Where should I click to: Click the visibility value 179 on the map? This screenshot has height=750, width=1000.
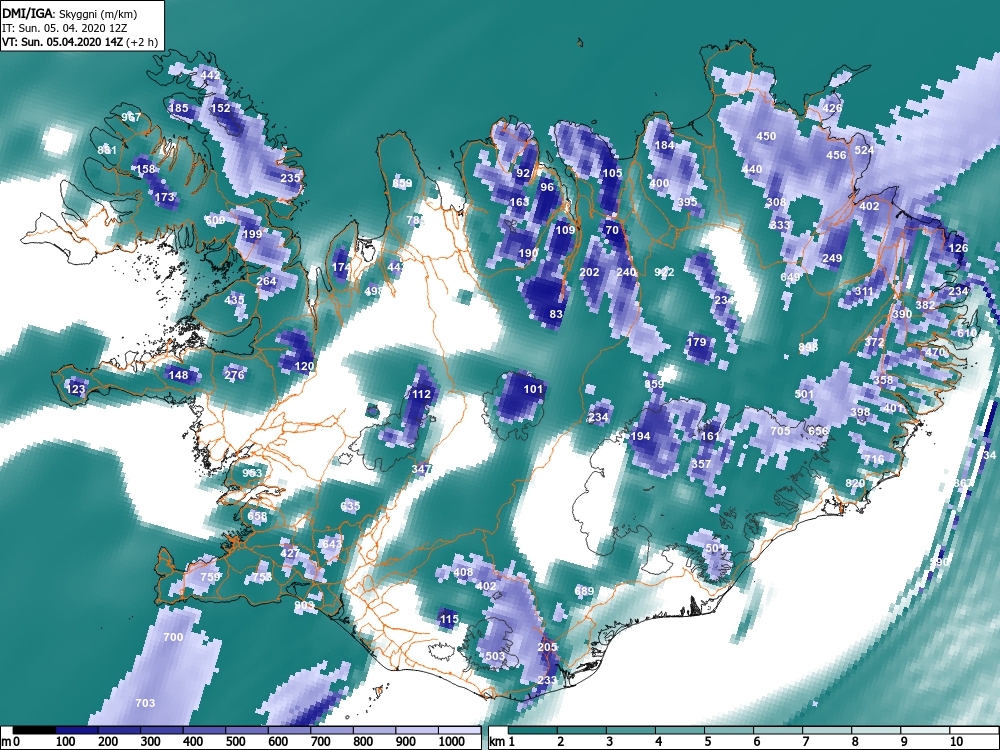[696, 342]
